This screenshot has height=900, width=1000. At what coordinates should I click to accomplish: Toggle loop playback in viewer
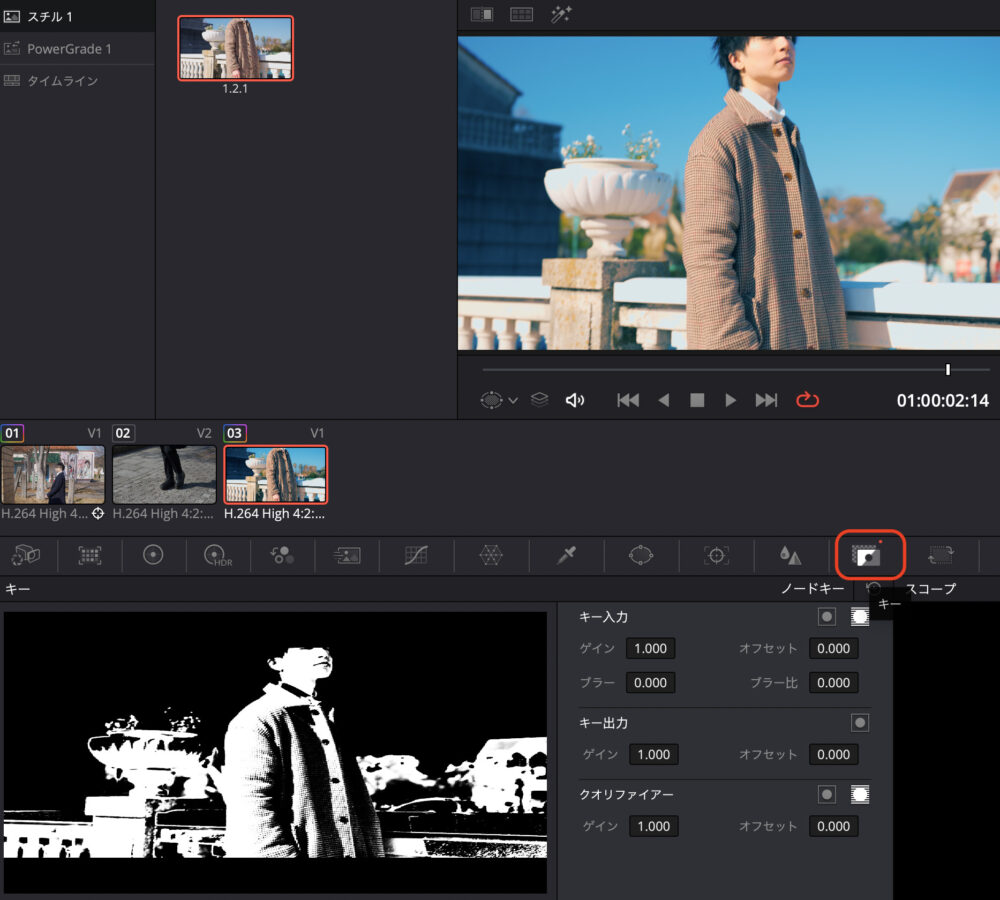[807, 400]
